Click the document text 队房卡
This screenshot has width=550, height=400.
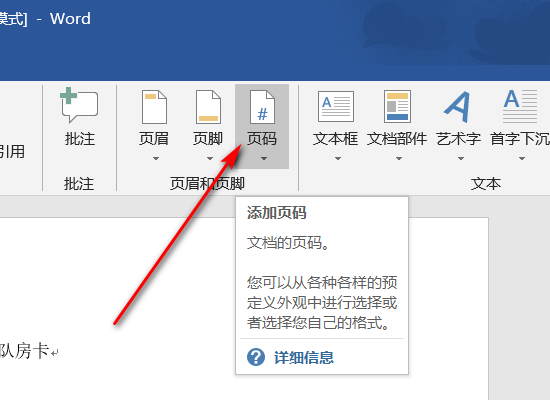pyautogui.click(x=24, y=351)
